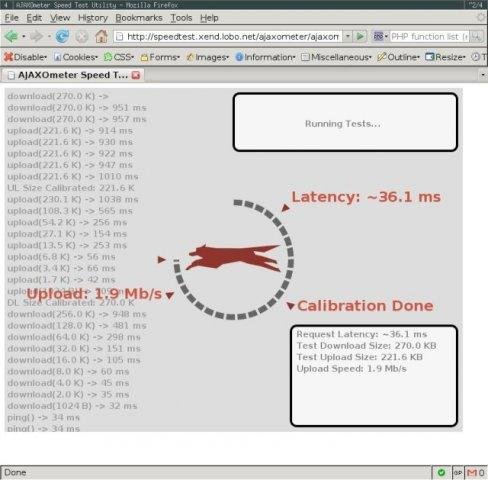Open the Information web developer menu
The height and width of the screenshot is (480, 488).
tap(265, 57)
